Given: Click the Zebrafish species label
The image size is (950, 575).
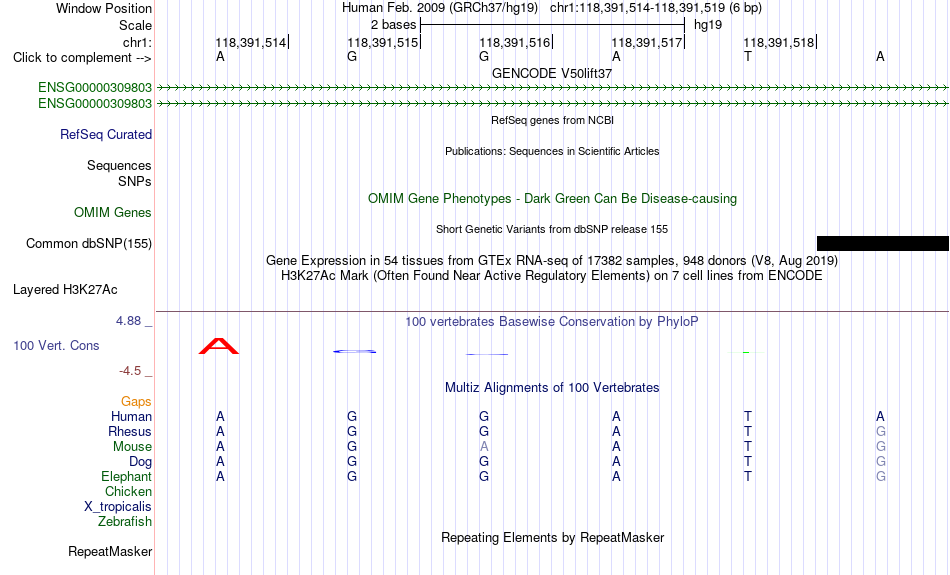Looking at the screenshot, I should (125, 522).
